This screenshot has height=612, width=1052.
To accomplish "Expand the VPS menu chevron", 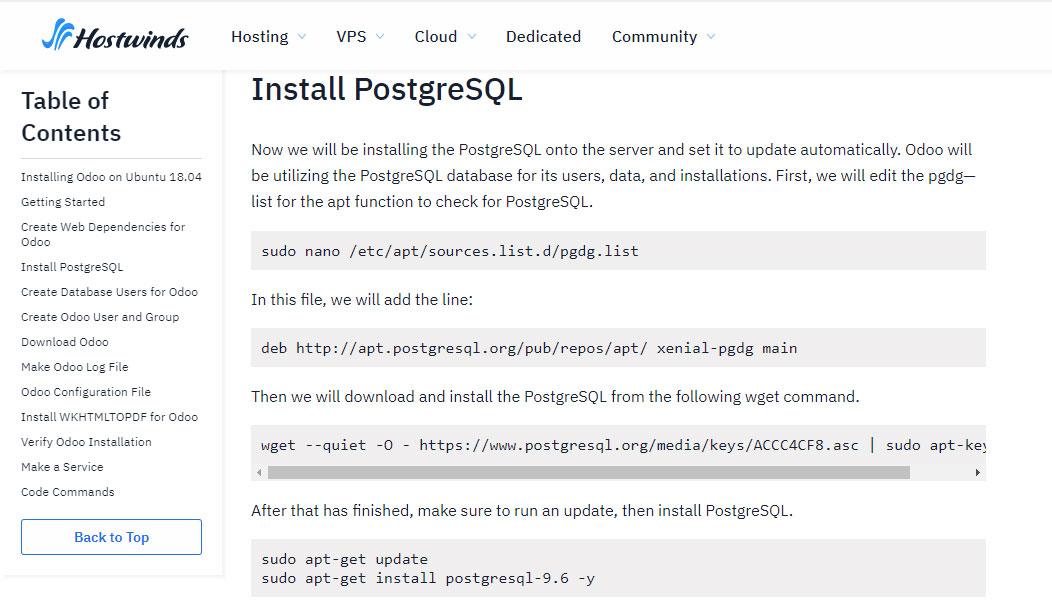I will point(380,37).
